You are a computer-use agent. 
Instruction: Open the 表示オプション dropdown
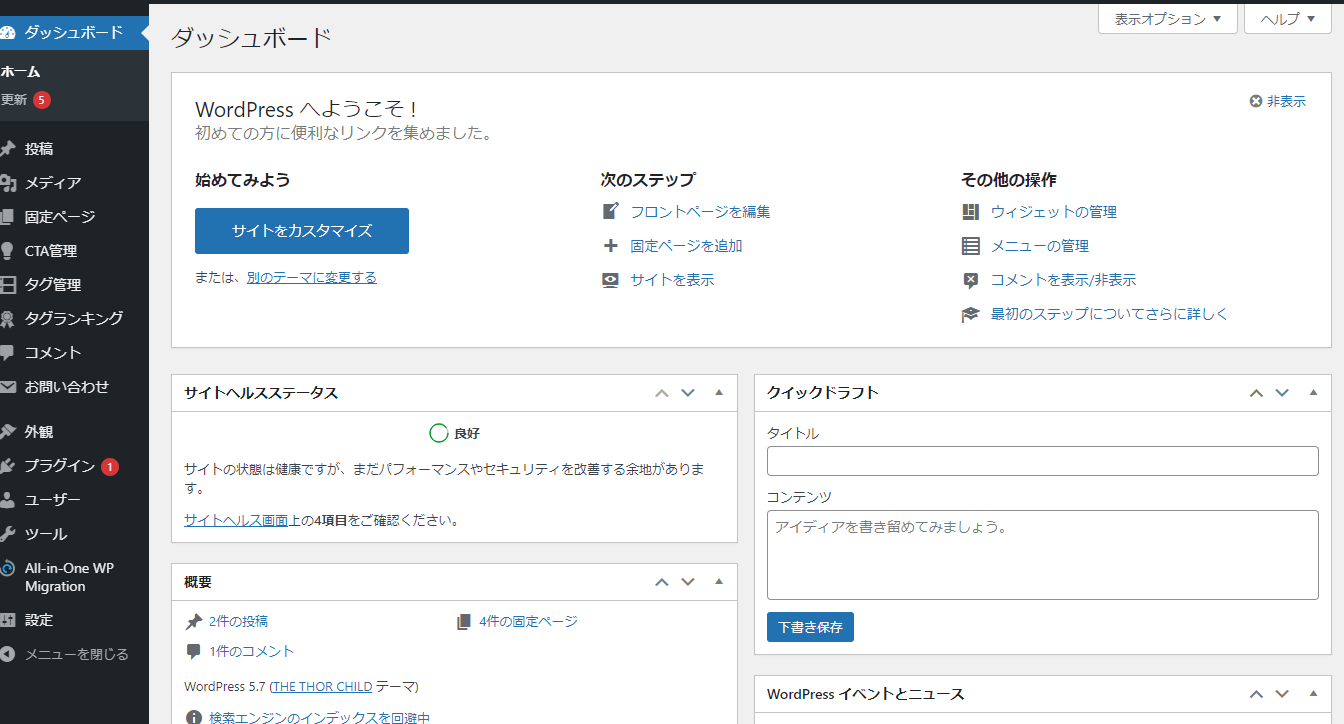pyautogui.click(x=1167, y=18)
